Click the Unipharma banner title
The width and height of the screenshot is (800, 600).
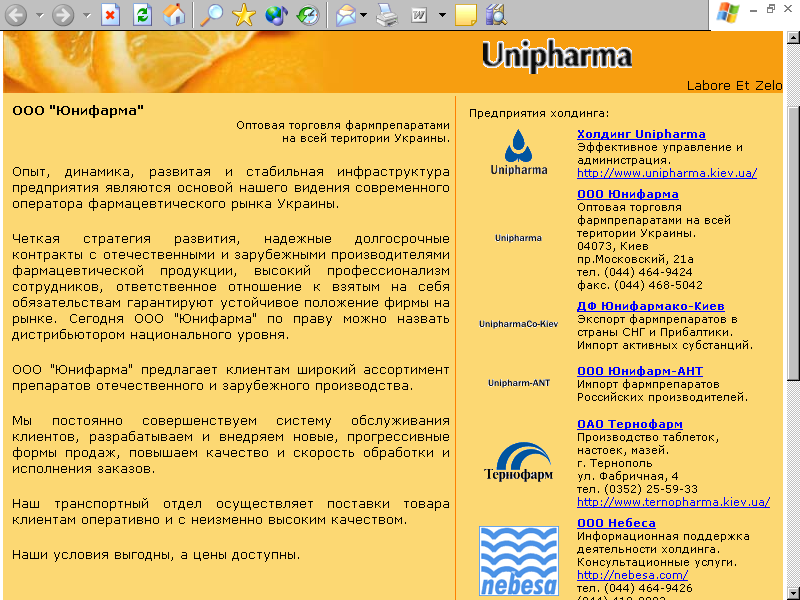(557, 56)
